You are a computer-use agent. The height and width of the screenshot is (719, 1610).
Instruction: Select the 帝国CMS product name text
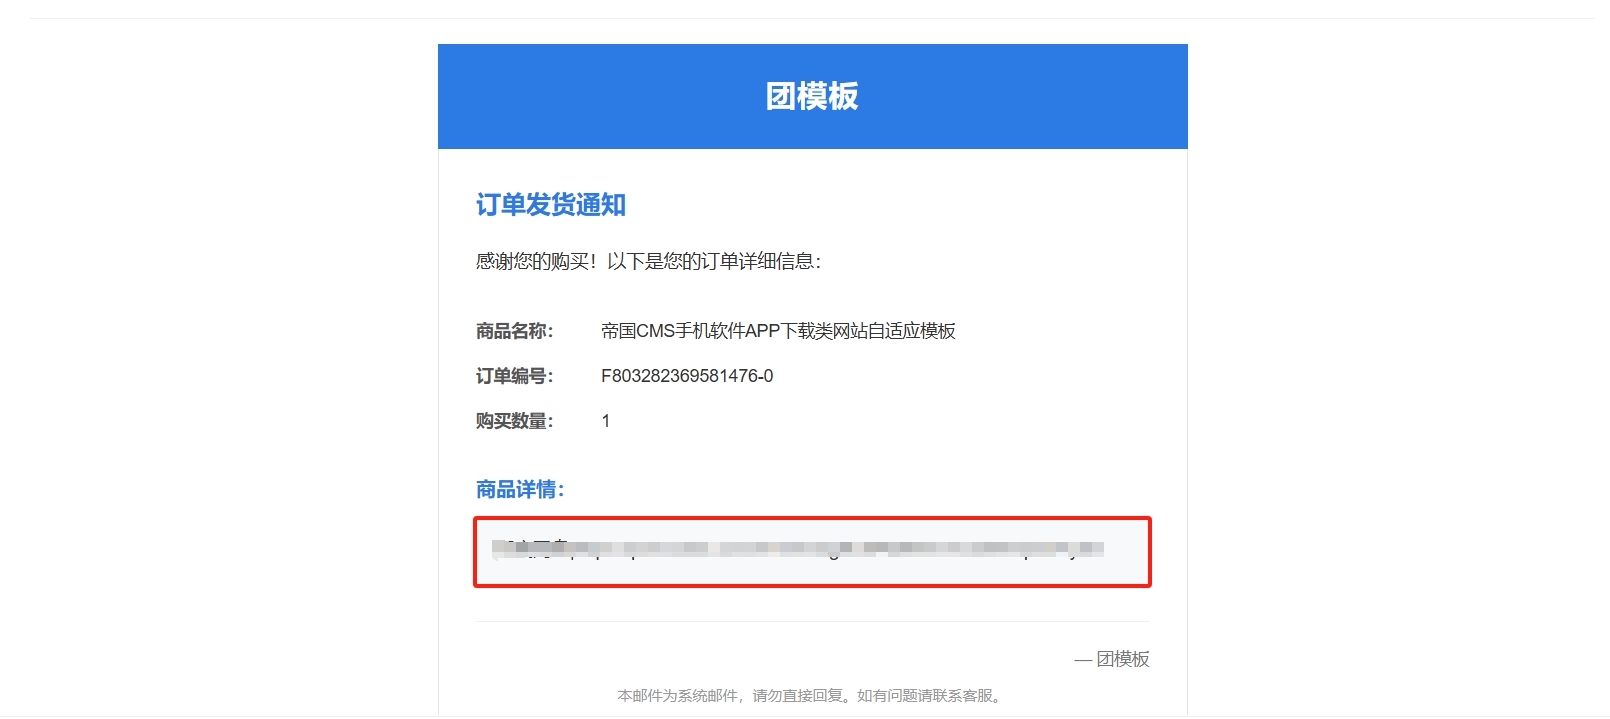(x=777, y=331)
